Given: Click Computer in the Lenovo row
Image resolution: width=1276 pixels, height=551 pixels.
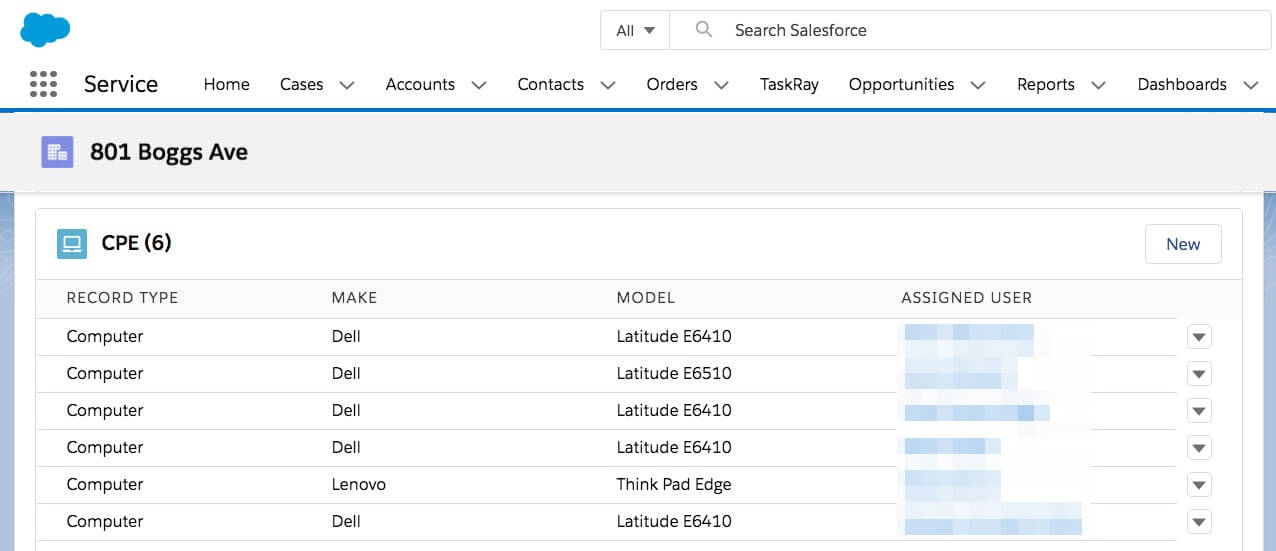Looking at the screenshot, I should pyautogui.click(x=105, y=484).
